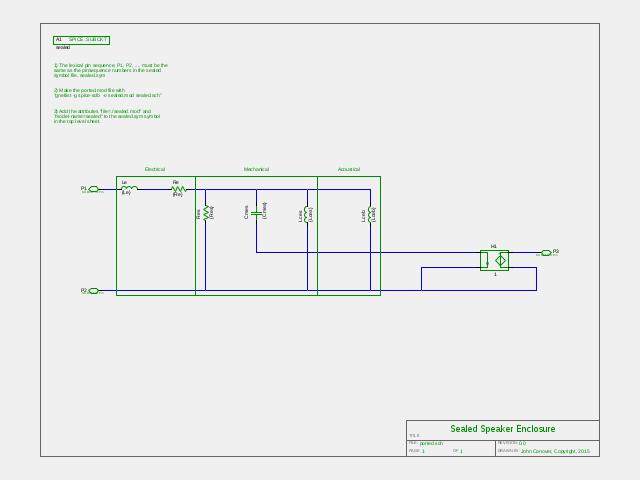Click the H1 controlled source symbol
The height and width of the screenshot is (480, 640).
494,260
